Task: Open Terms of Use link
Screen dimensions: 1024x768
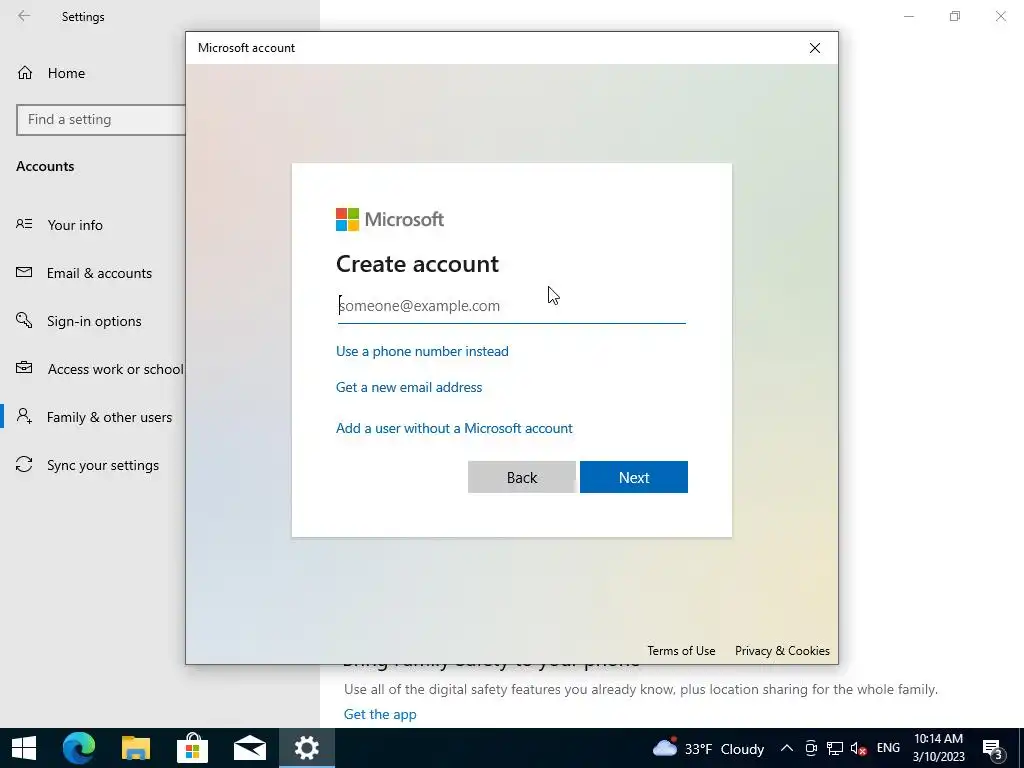Action: tap(681, 650)
